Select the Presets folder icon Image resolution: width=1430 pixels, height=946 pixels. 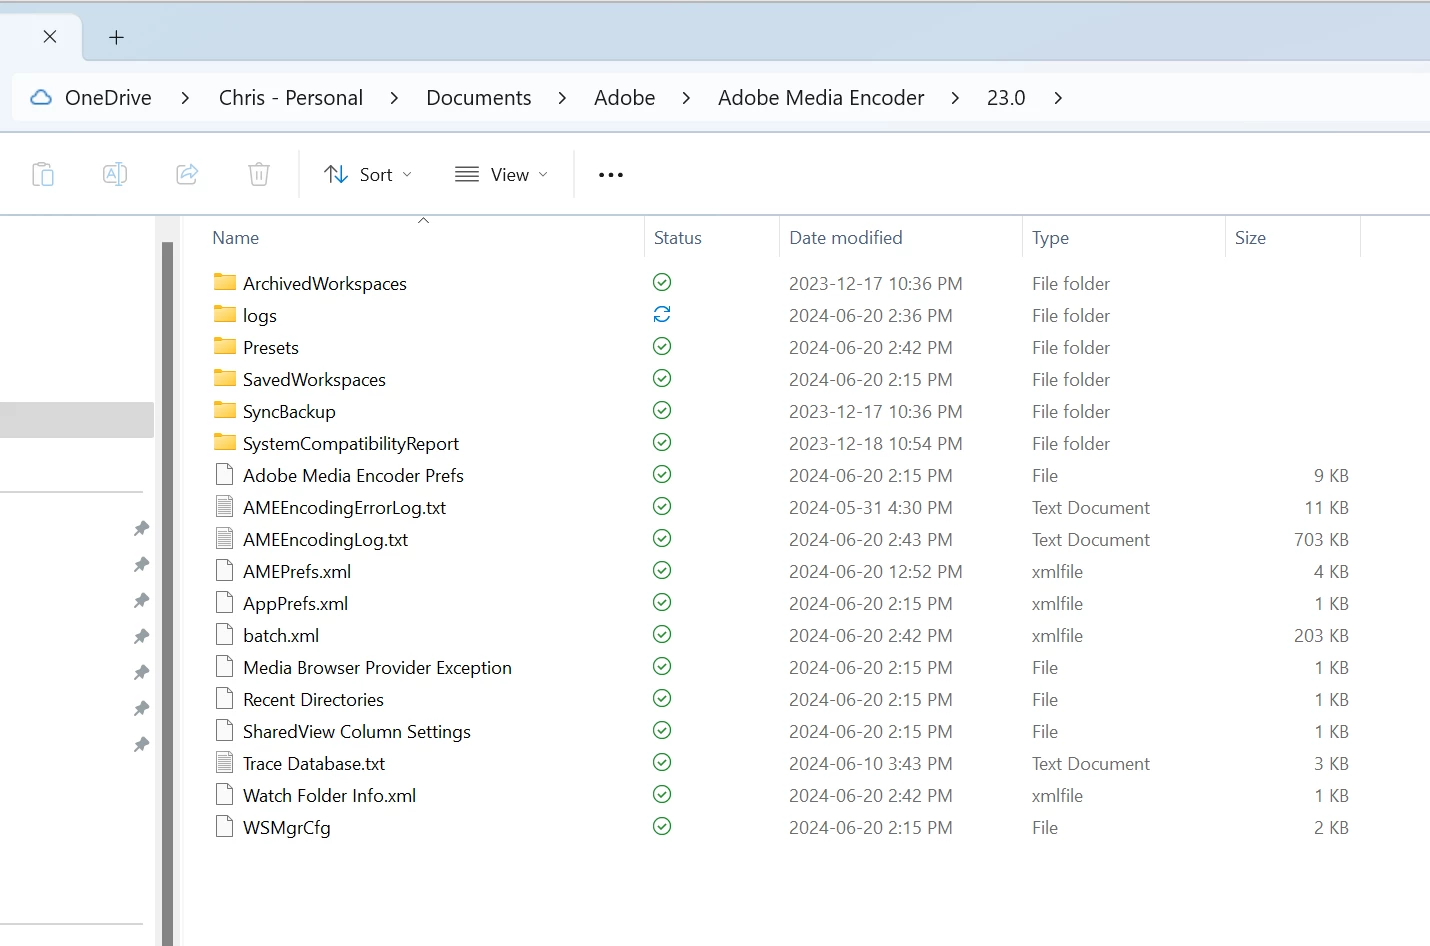225,347
